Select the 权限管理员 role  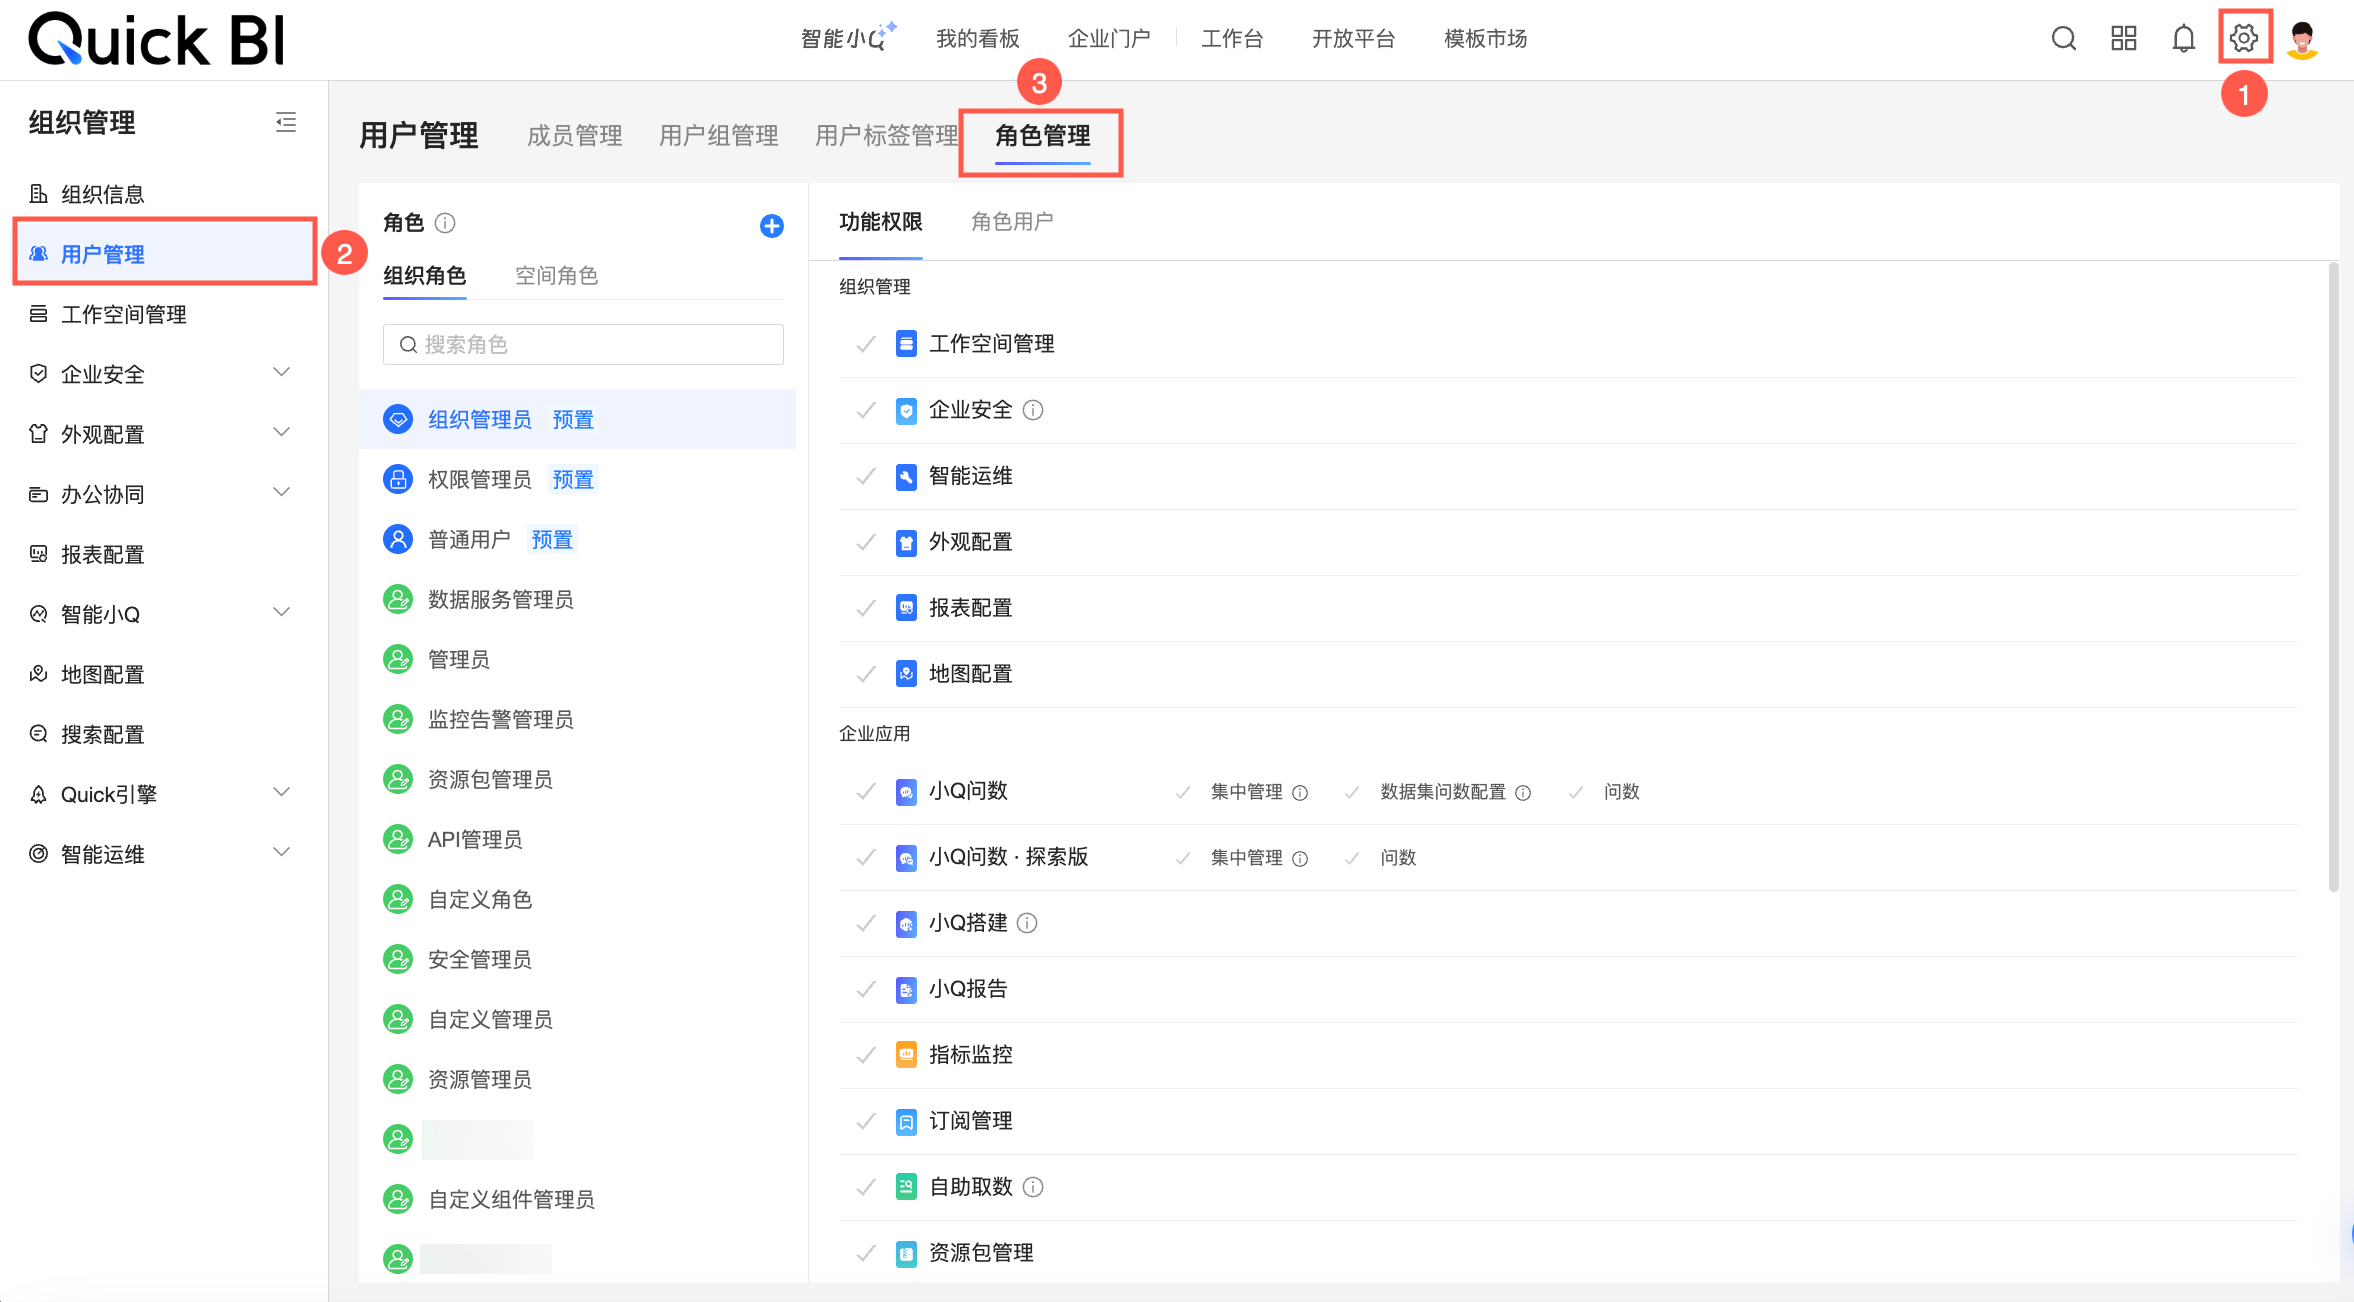click(479, 479)
